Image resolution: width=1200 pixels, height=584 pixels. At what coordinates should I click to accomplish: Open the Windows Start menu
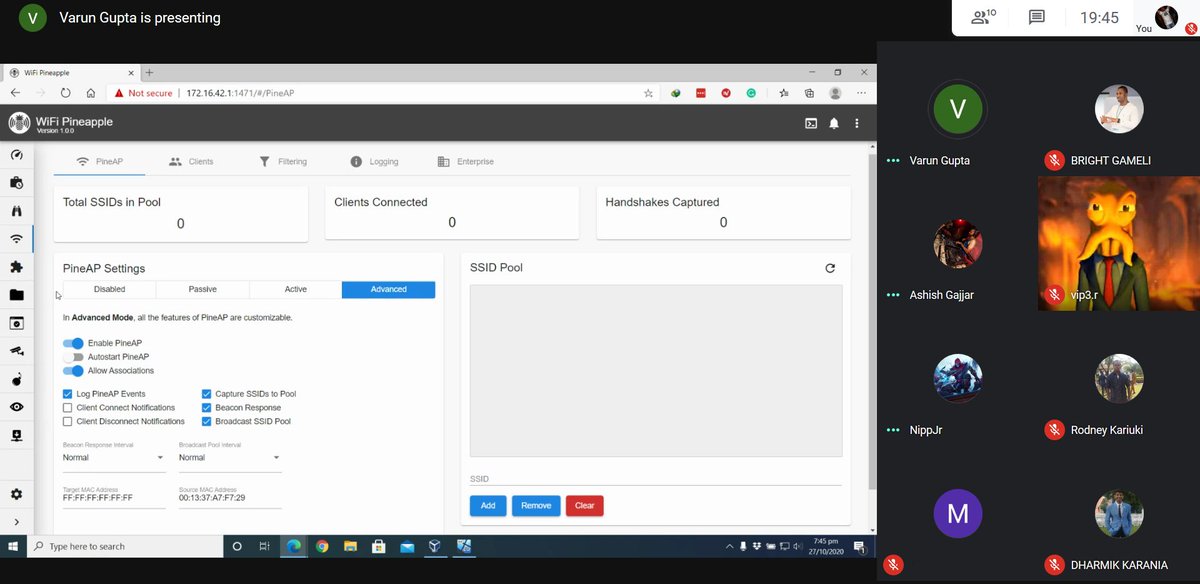pos(12,546)
